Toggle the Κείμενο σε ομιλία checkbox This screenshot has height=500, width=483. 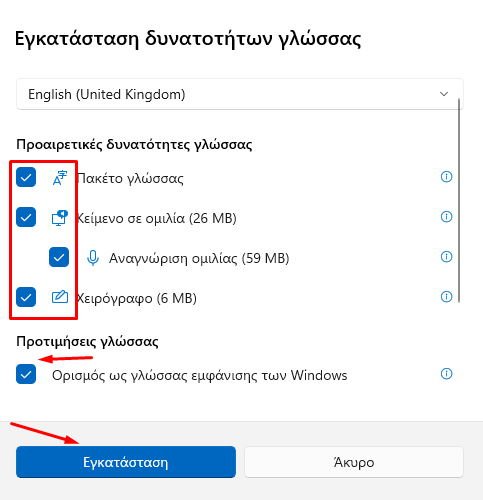(x=26, y=217)
